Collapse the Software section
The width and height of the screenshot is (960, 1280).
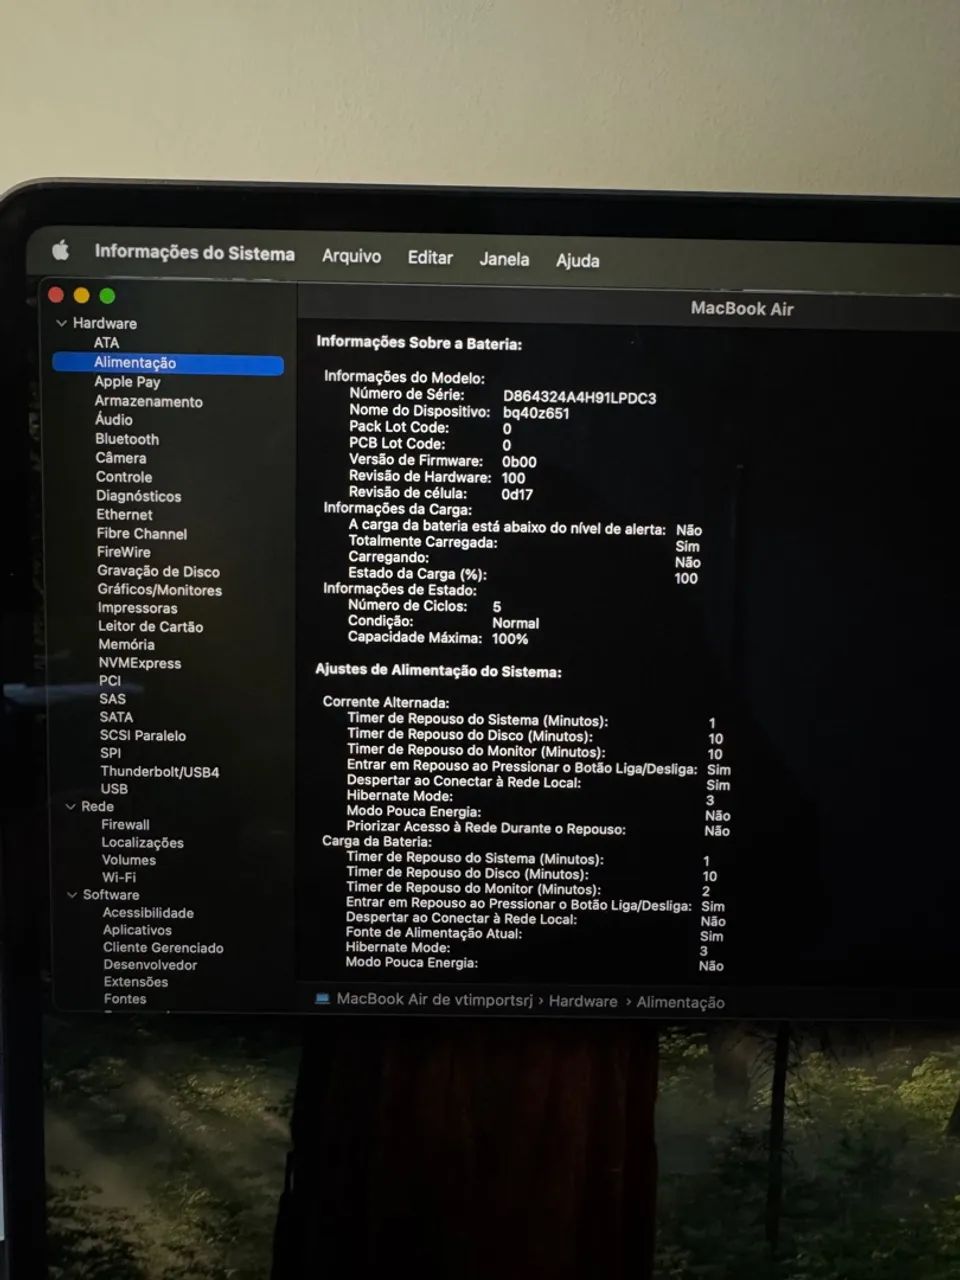(x=72, y=894)
